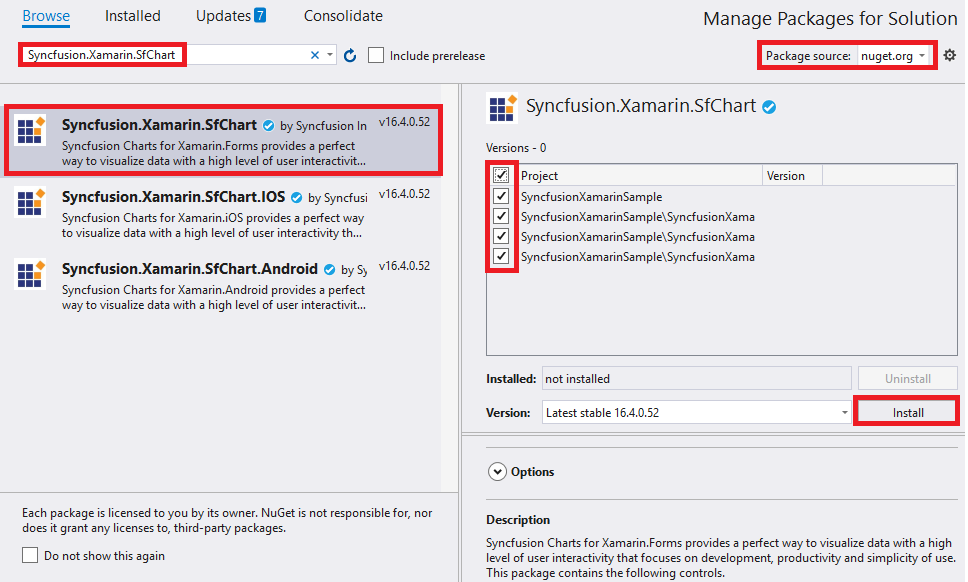Click the Install button

point(907,412)
